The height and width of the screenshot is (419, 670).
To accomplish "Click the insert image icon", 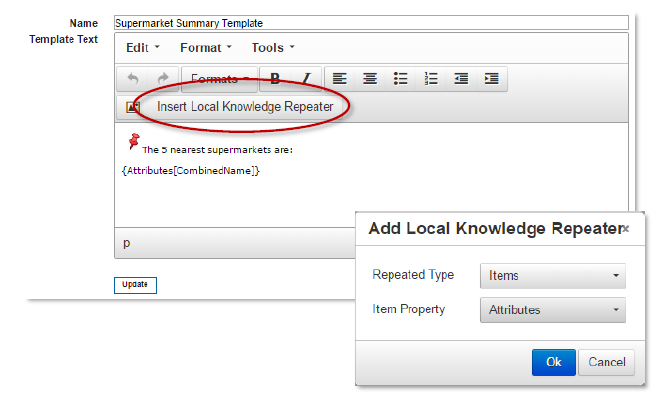I will 132,107.
